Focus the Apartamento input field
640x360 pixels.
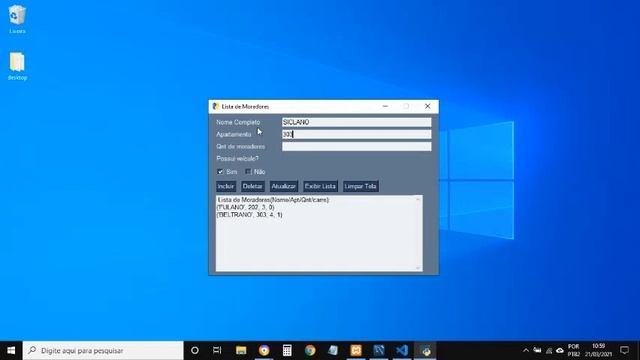[356, 134]
